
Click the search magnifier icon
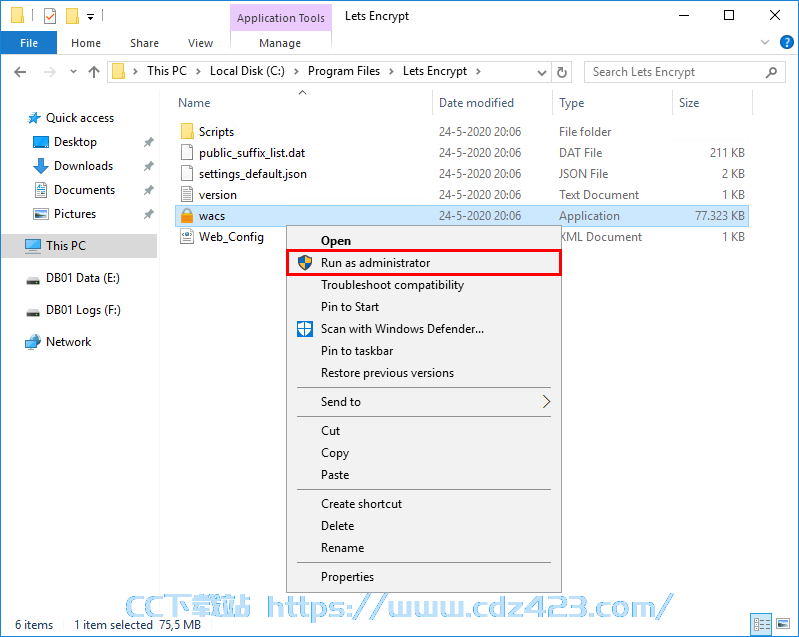771,72
